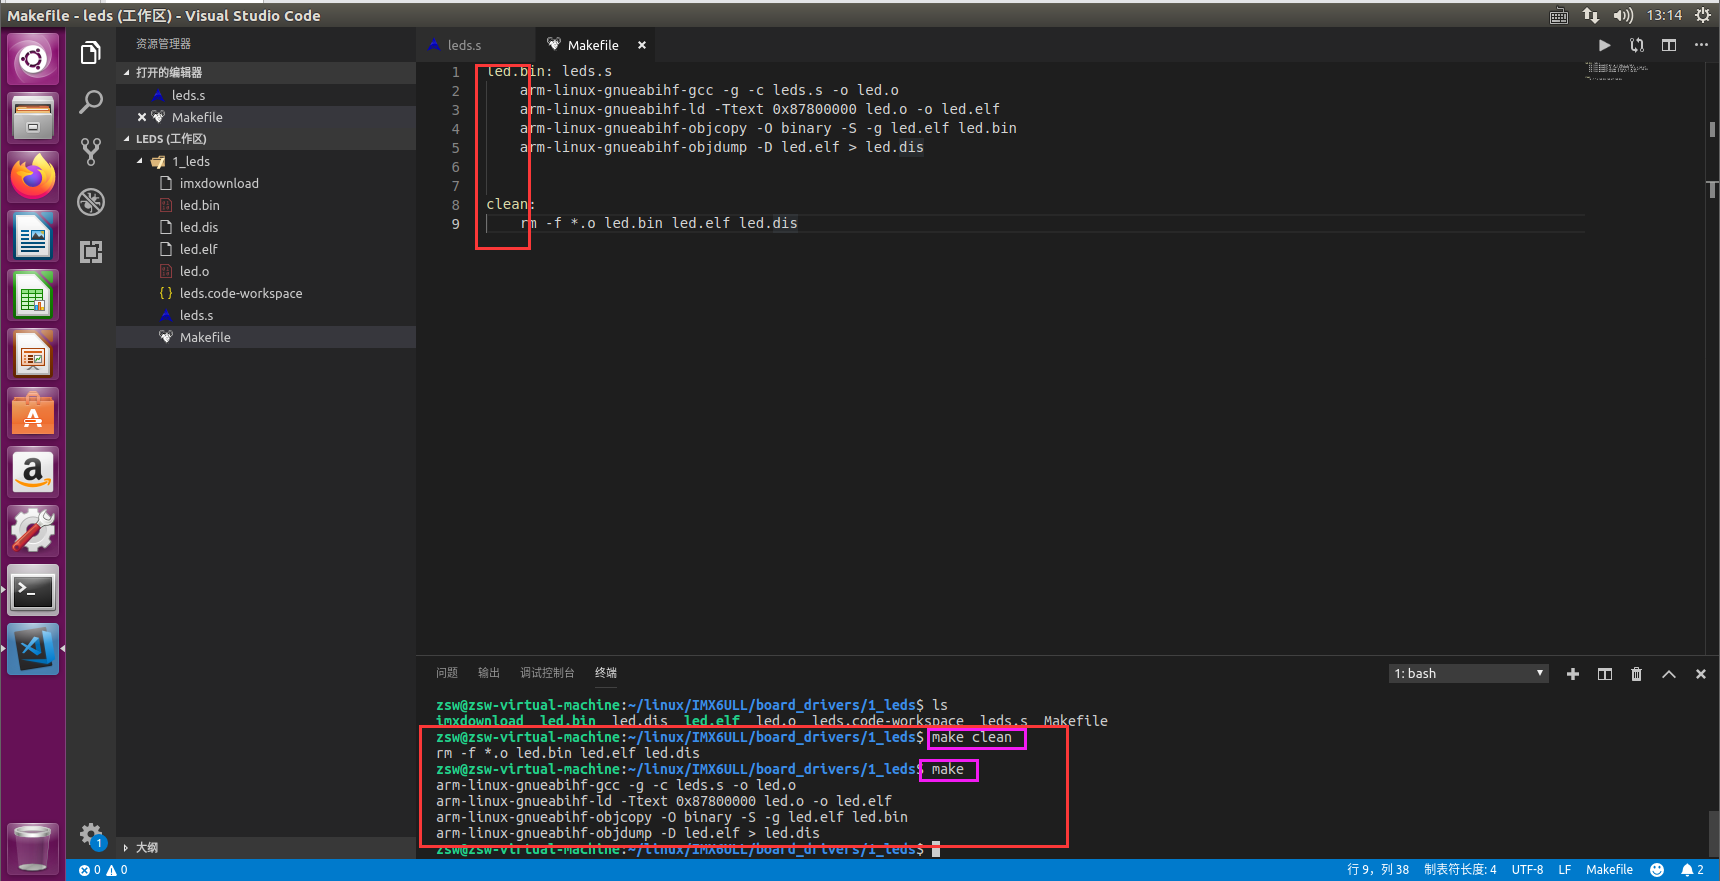Open the Extensions view in activity bar

pyautogui.click(x=91, y=252)
